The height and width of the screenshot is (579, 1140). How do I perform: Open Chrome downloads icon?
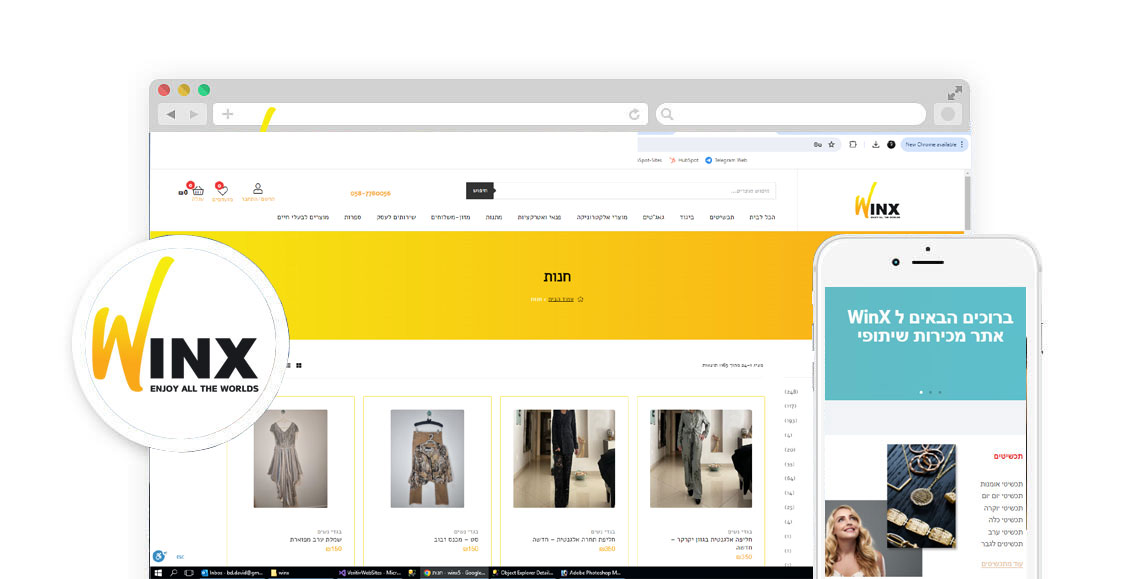pyautogui.click(x=875, y=145)
